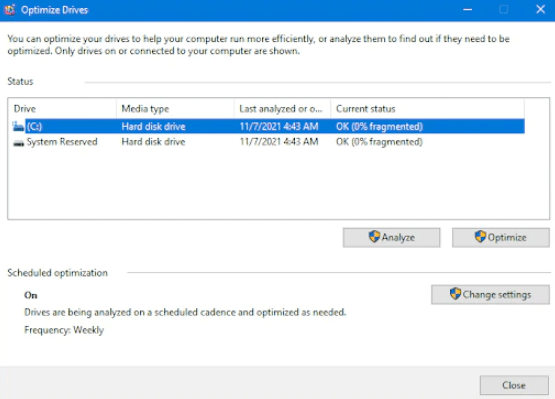555x399 pixels.
Task: Sort by the Media type column header
Action: click(x=175, y=109)
